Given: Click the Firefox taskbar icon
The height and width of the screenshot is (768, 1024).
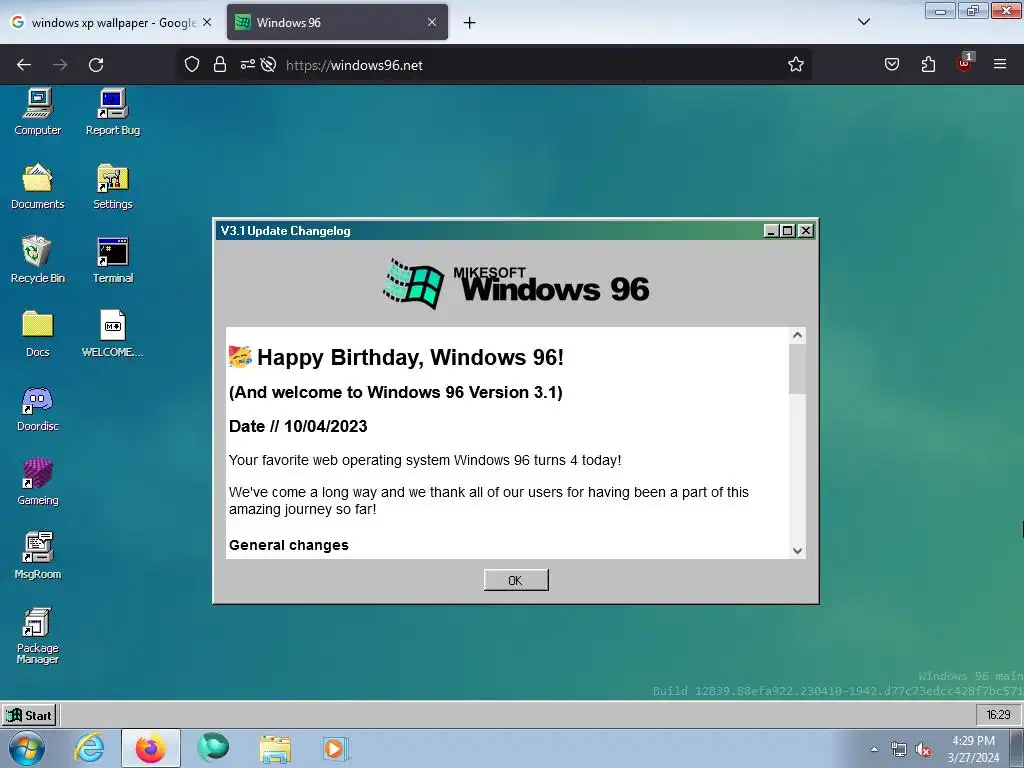Looking at the screenshot, I should pos(151,748).
